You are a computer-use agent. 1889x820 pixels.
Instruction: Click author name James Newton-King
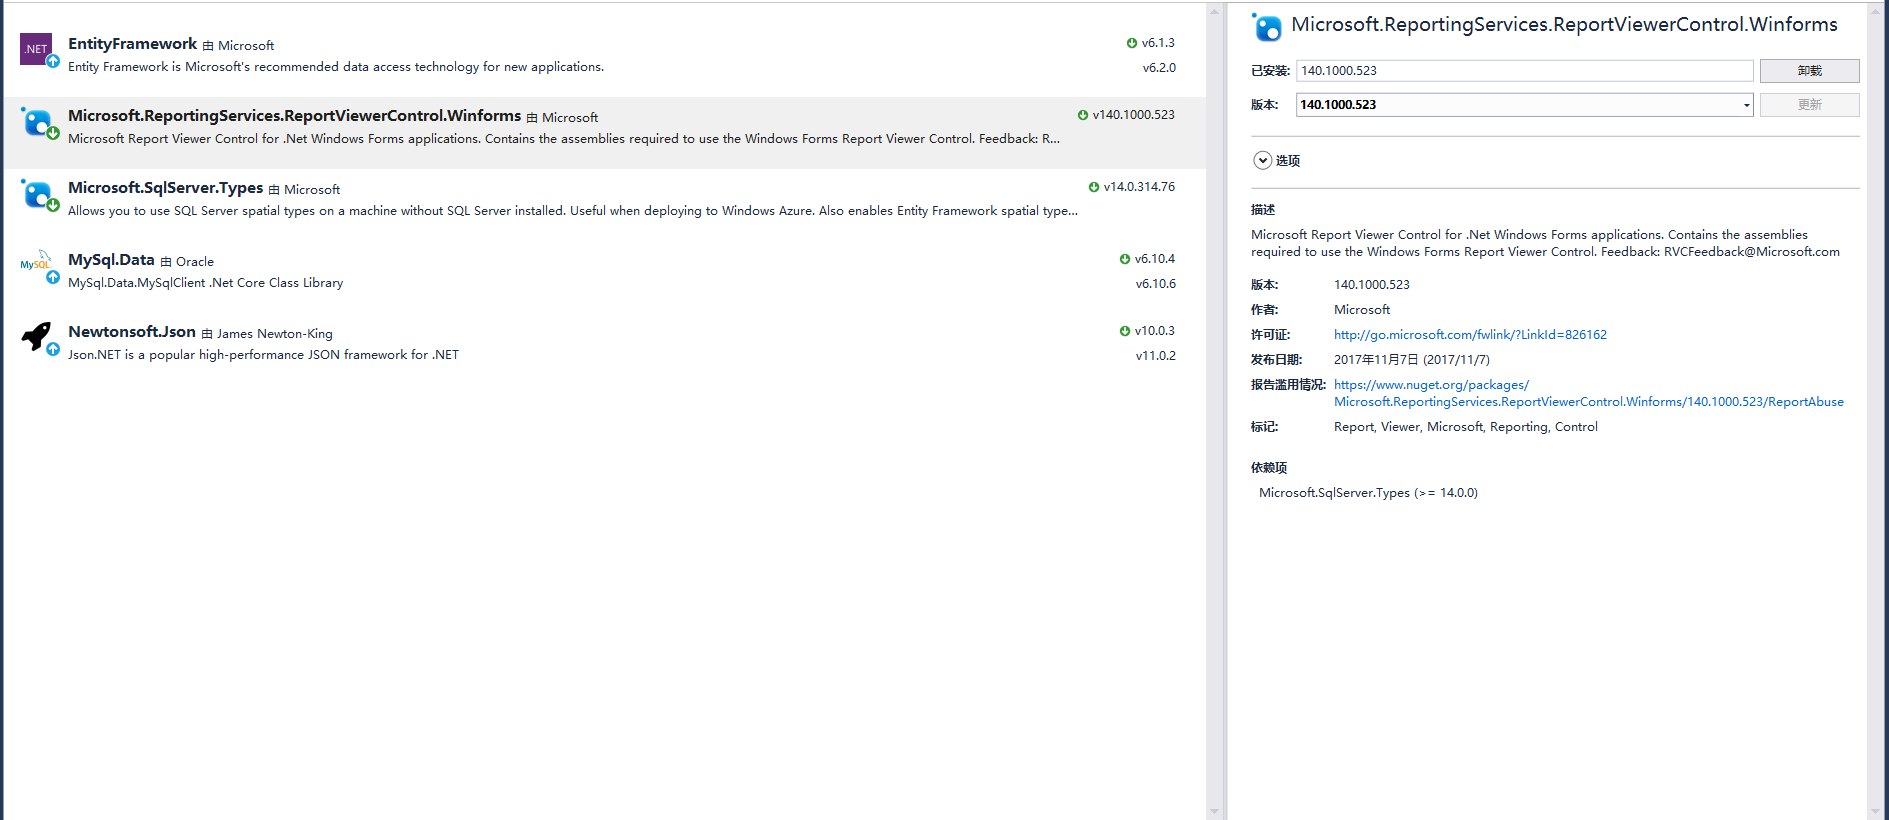(275, 334)
